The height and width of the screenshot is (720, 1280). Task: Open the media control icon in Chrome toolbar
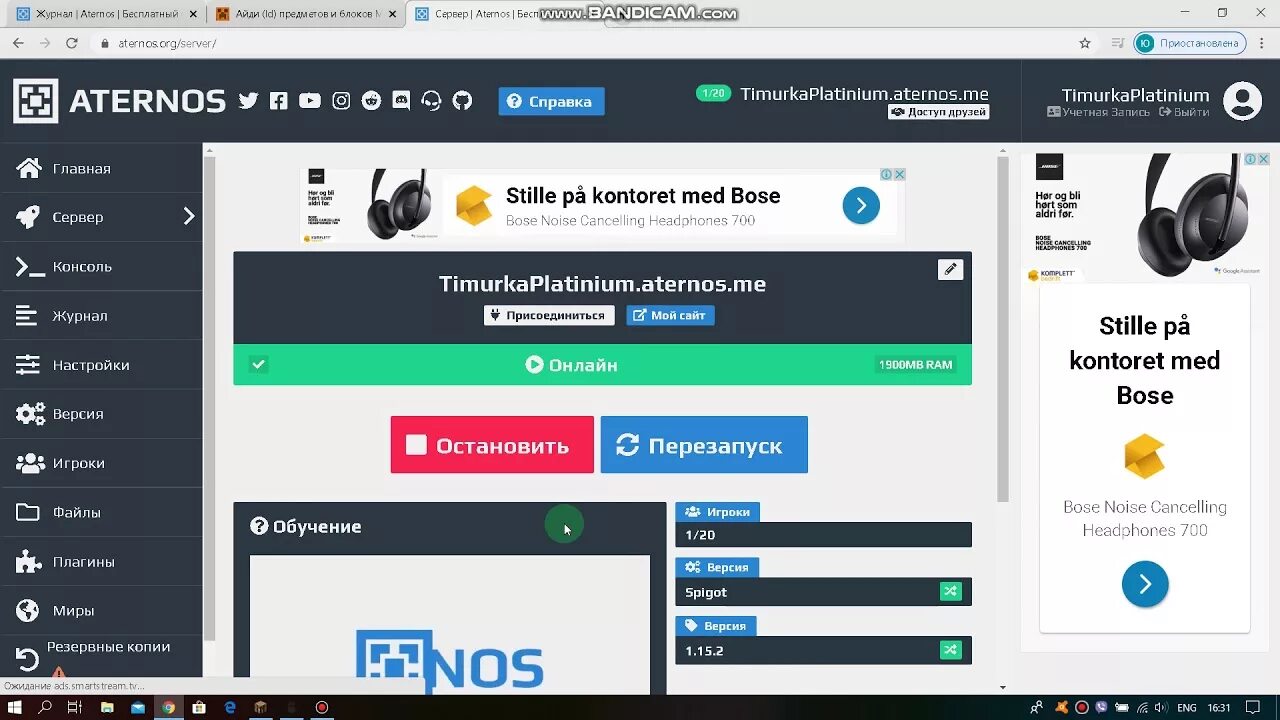pyautogui.click(x=1118, y=43)
